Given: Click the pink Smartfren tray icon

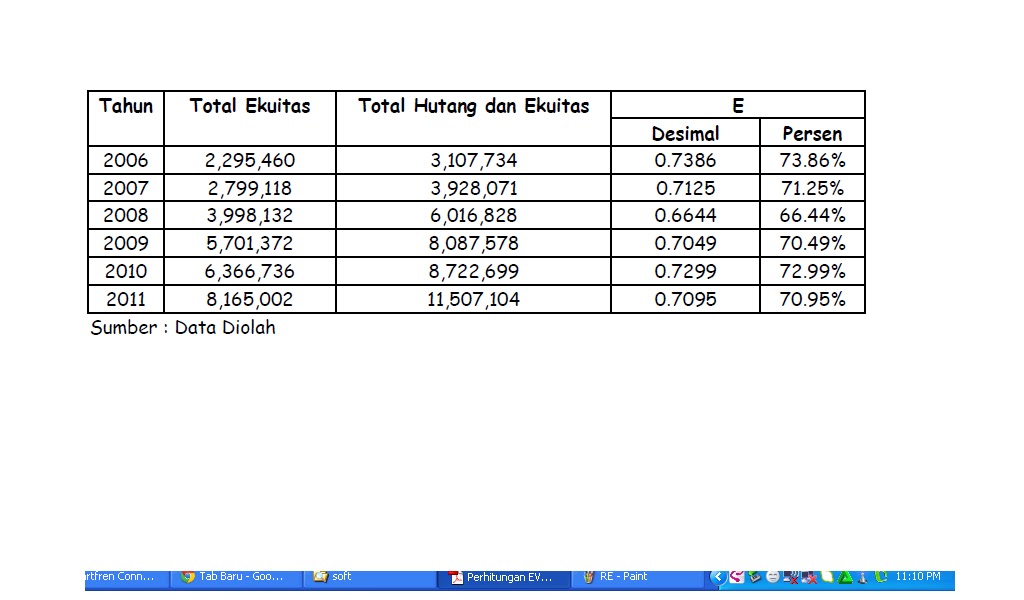Looking at the screenshot, I should tap(735, 577).
